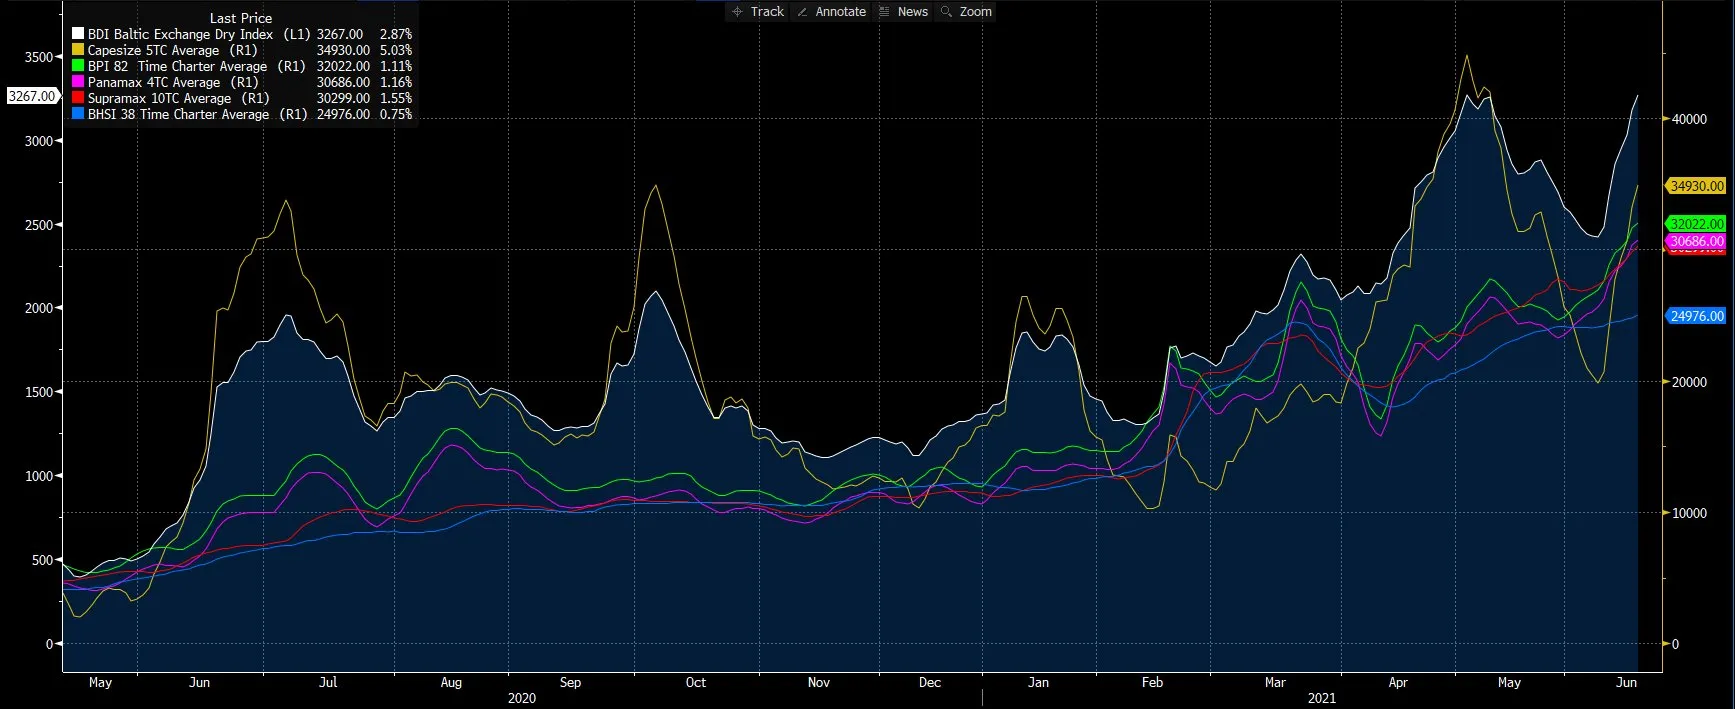Enable Track mode via its label
The width and height of the screenshot is (1735, 709).
767,12
